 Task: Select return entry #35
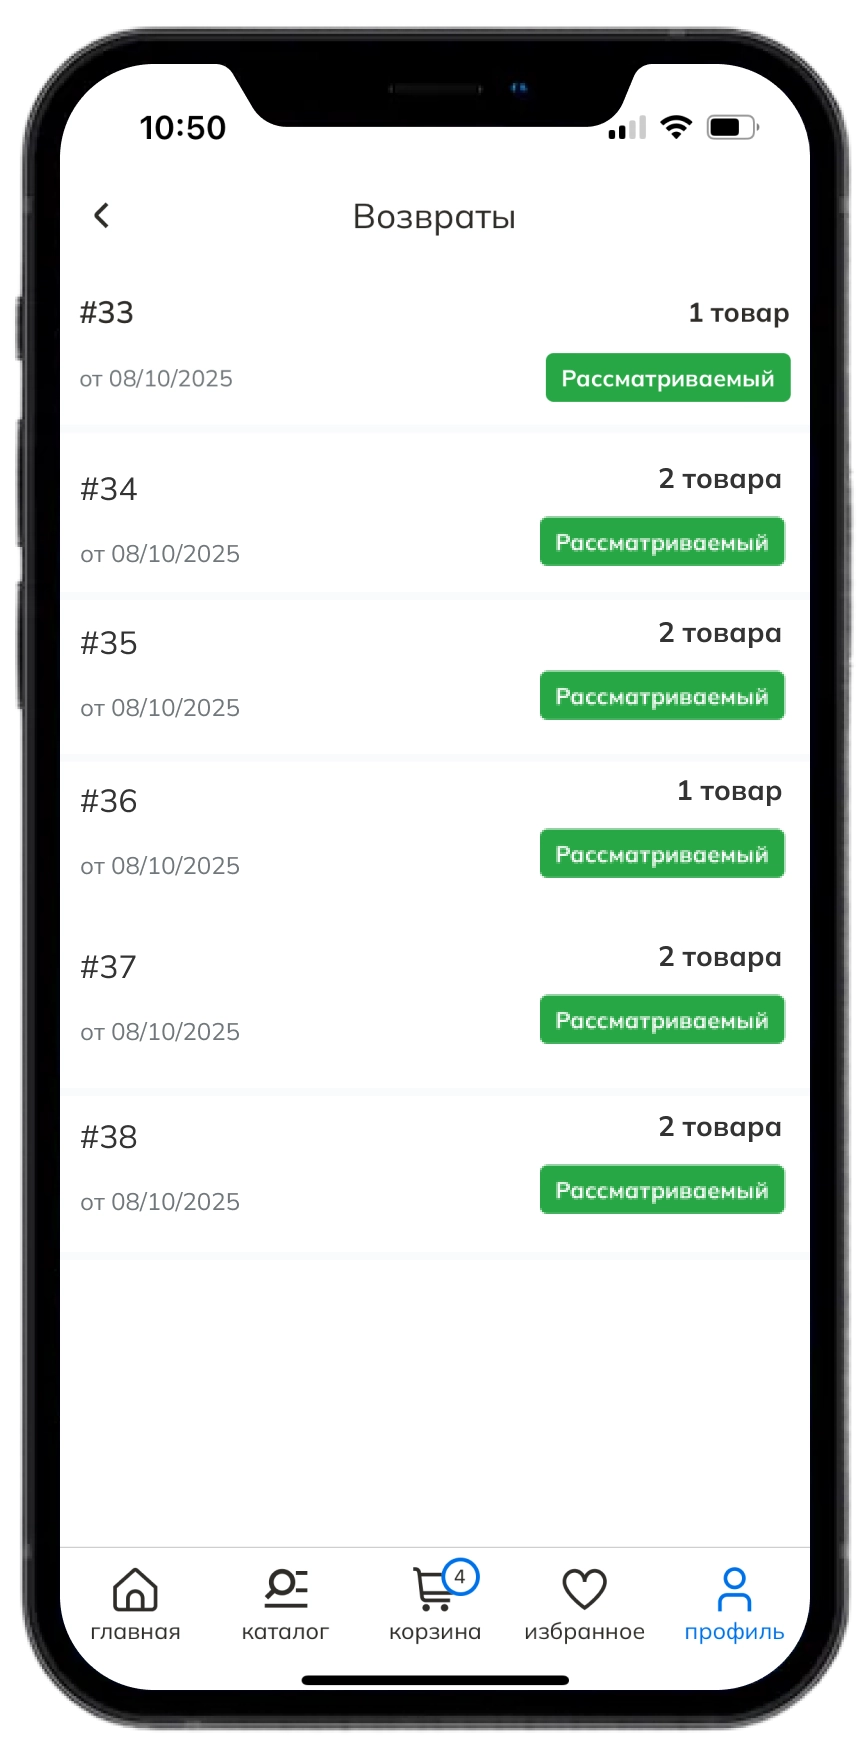(x=109, y=643)
